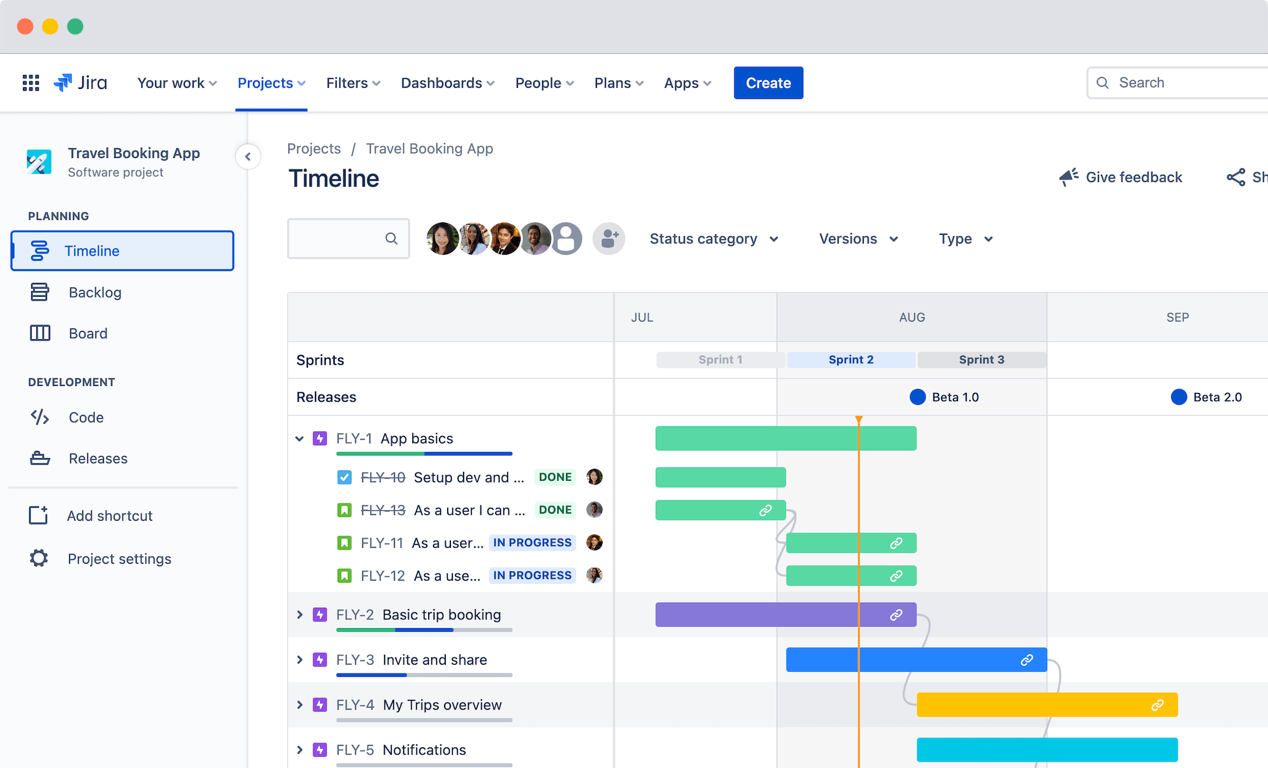Click the Jira logo

[x=80, y=82]
